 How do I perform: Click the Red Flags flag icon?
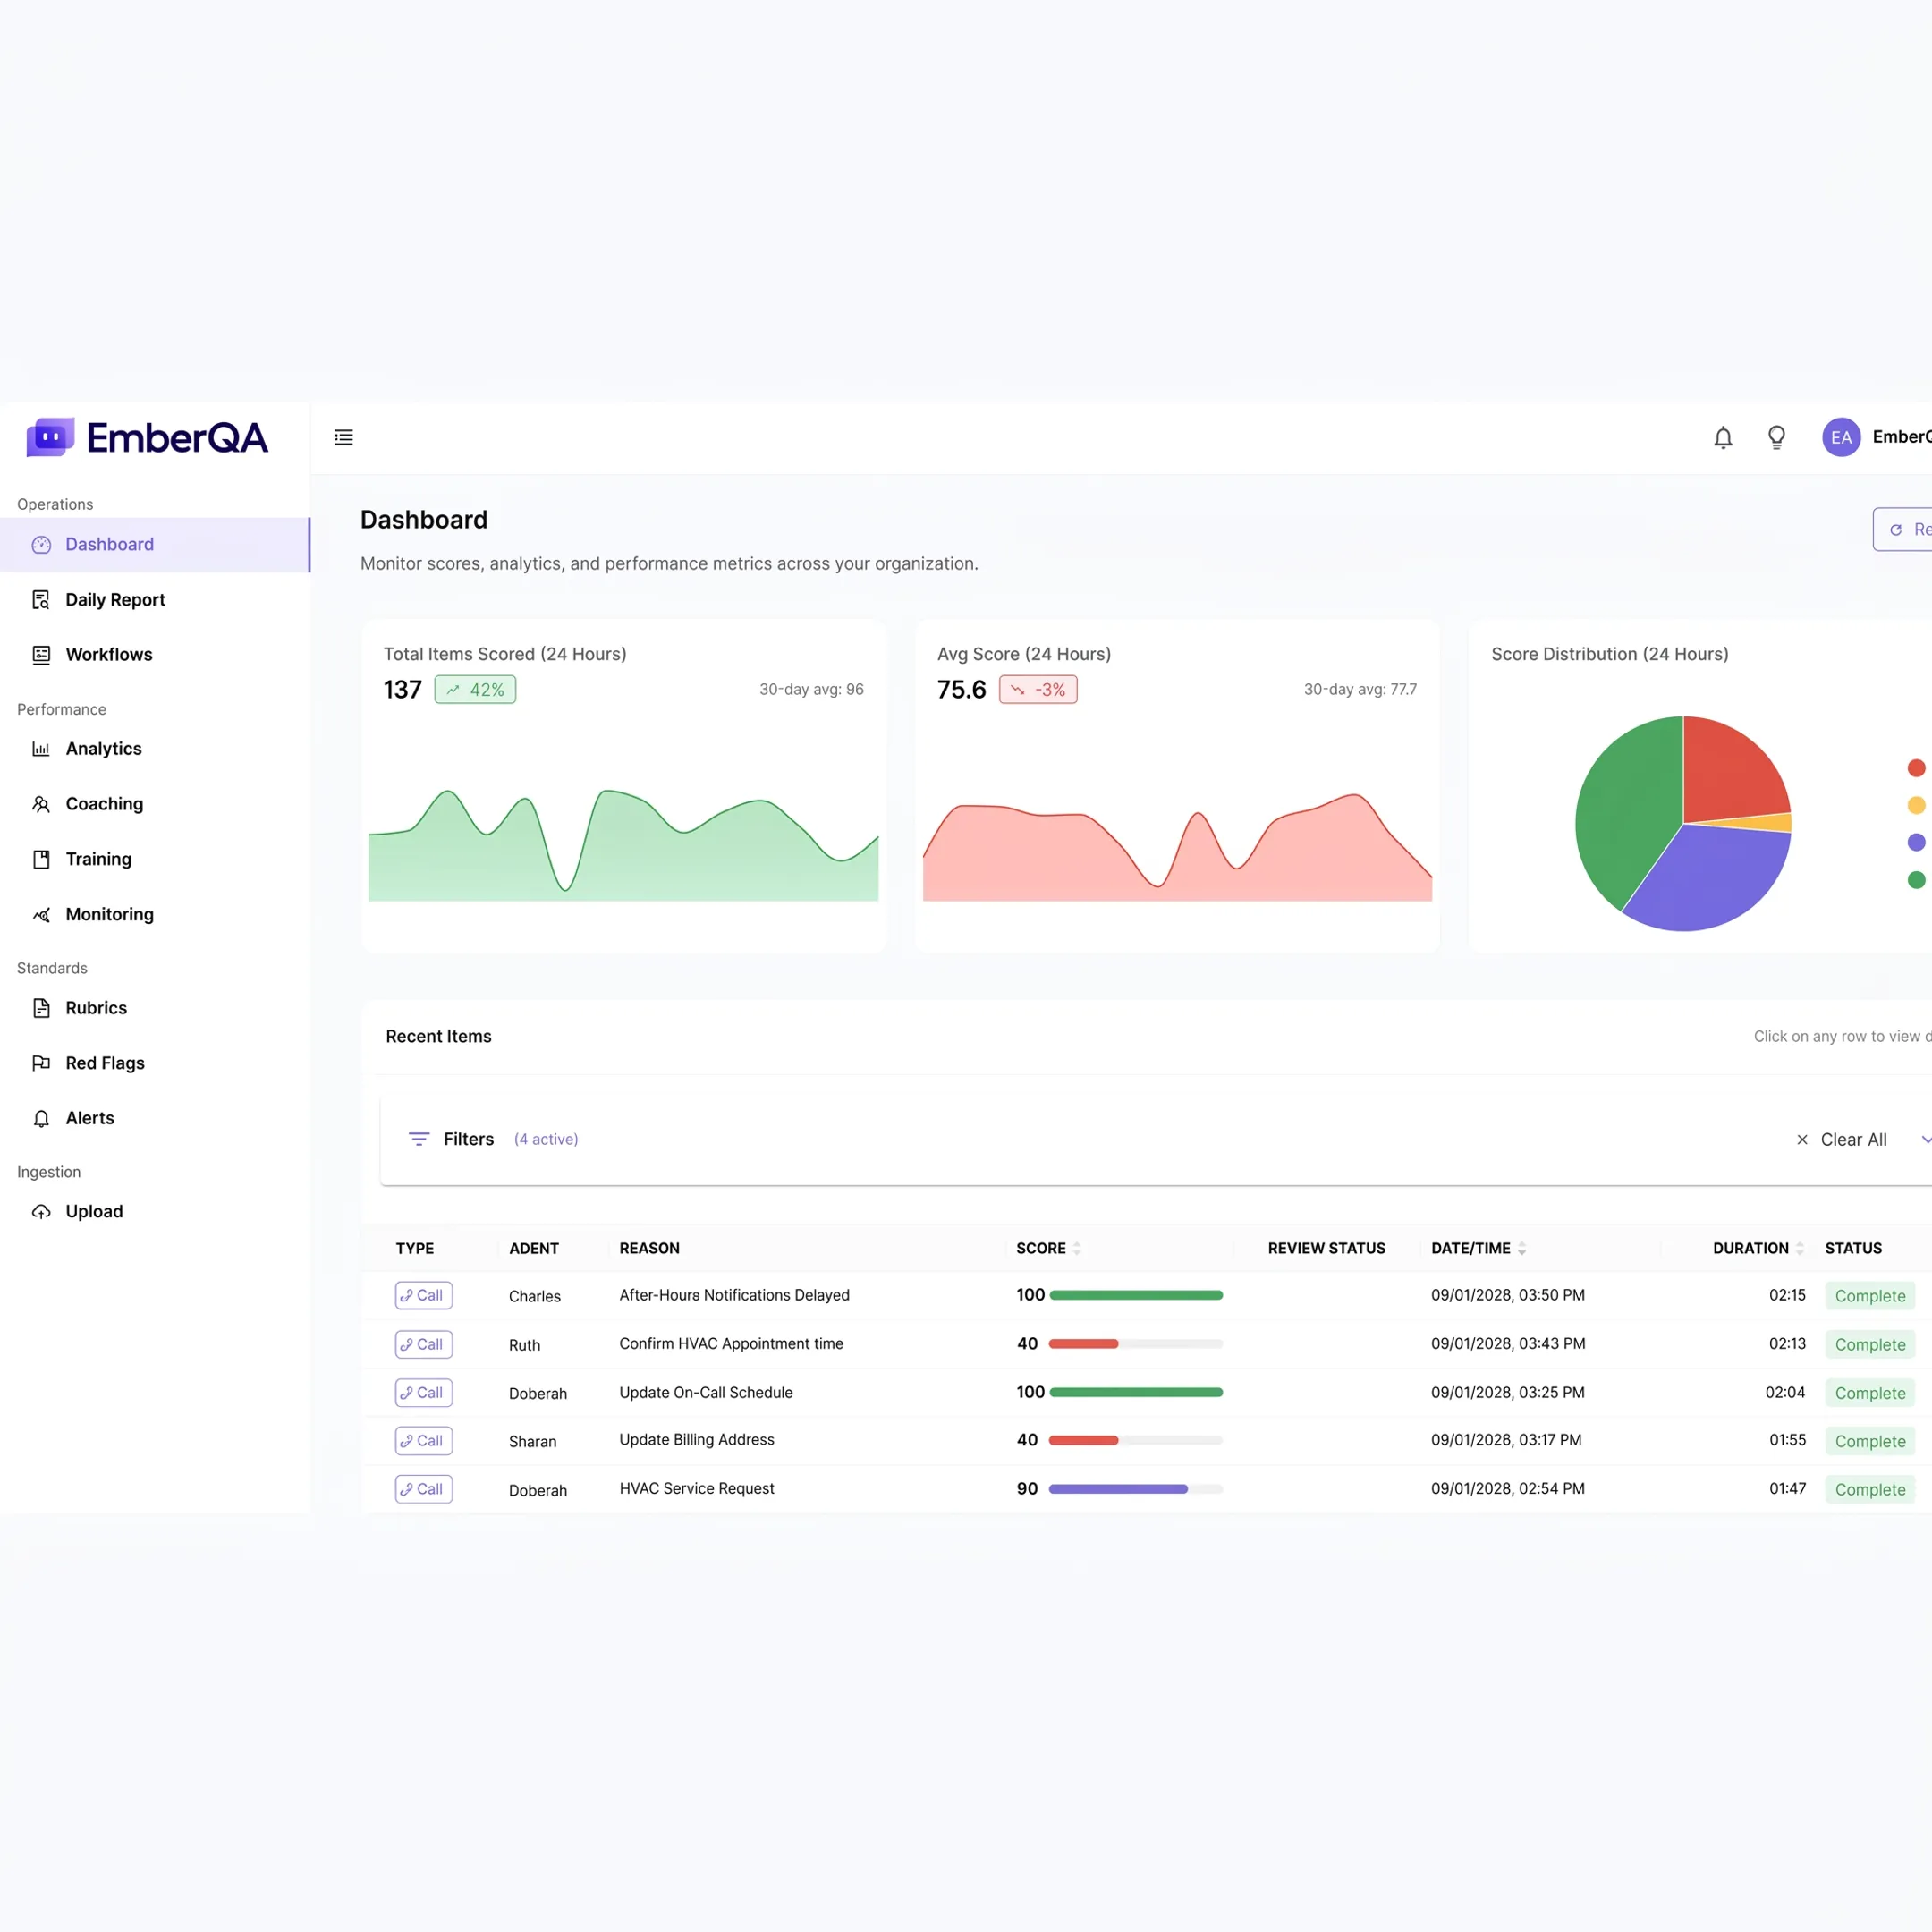coord(41,1063)
